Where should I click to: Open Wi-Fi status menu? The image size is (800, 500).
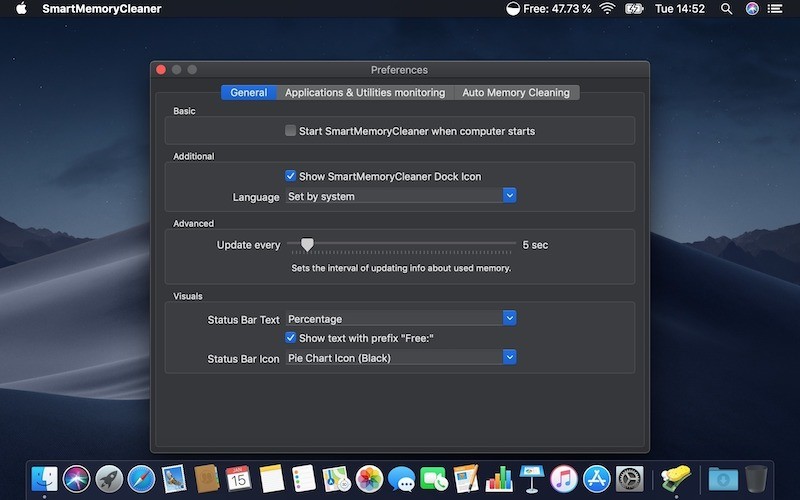(607, 9)
